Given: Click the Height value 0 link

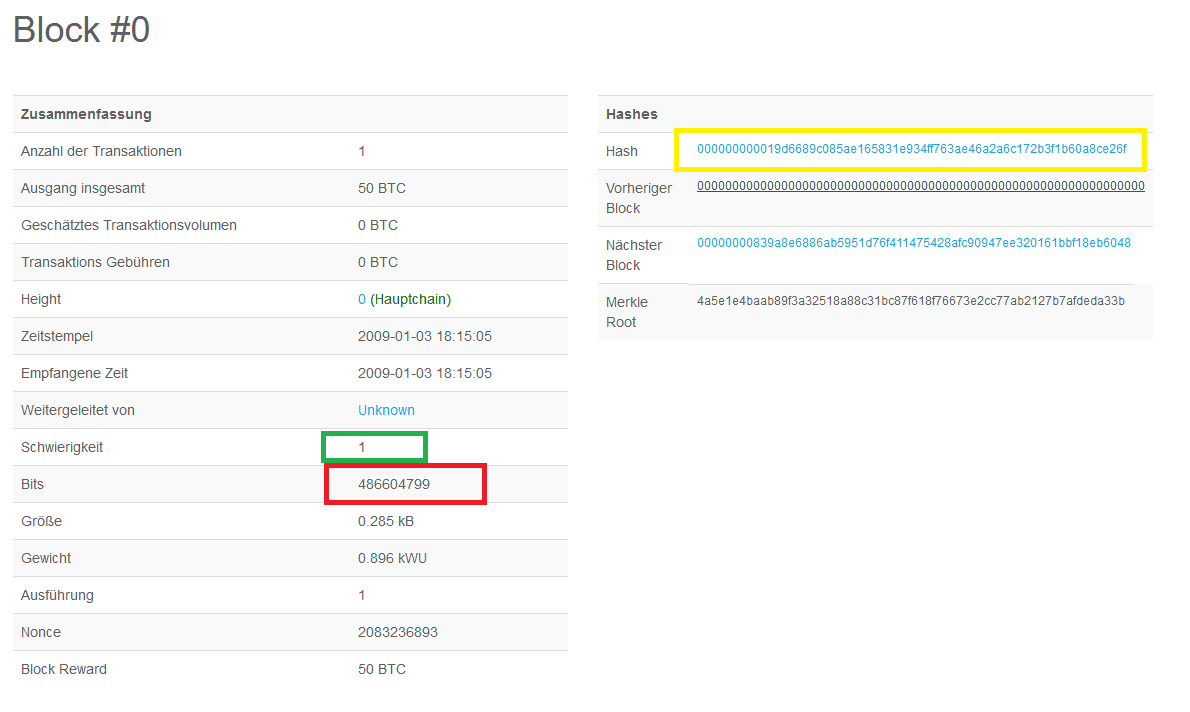Looking at the screenshot, I should pos(362,299).
